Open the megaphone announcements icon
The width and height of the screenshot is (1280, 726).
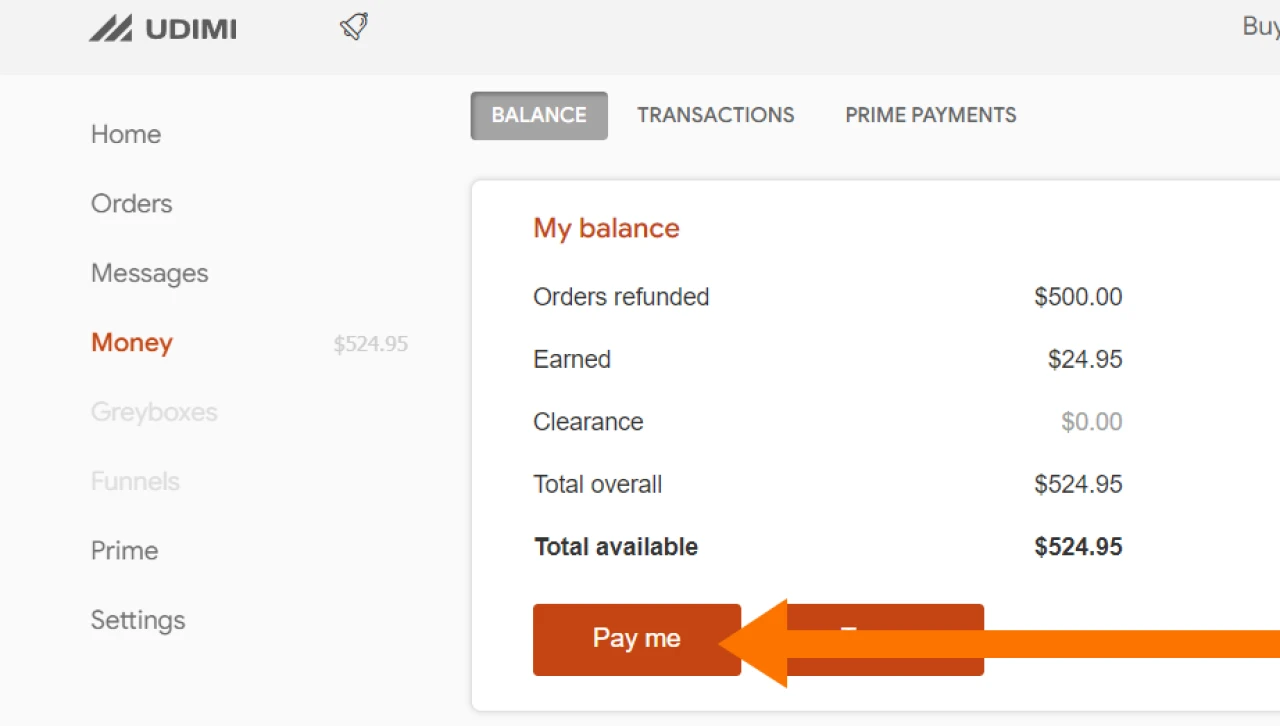coord(354,27)
